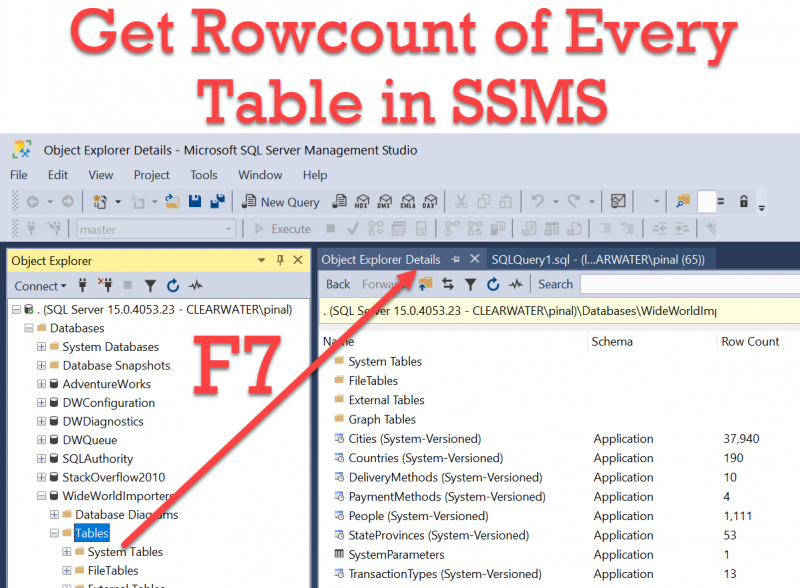
Task: Click the Navigate Backward icon
Action: click(33, 202)
